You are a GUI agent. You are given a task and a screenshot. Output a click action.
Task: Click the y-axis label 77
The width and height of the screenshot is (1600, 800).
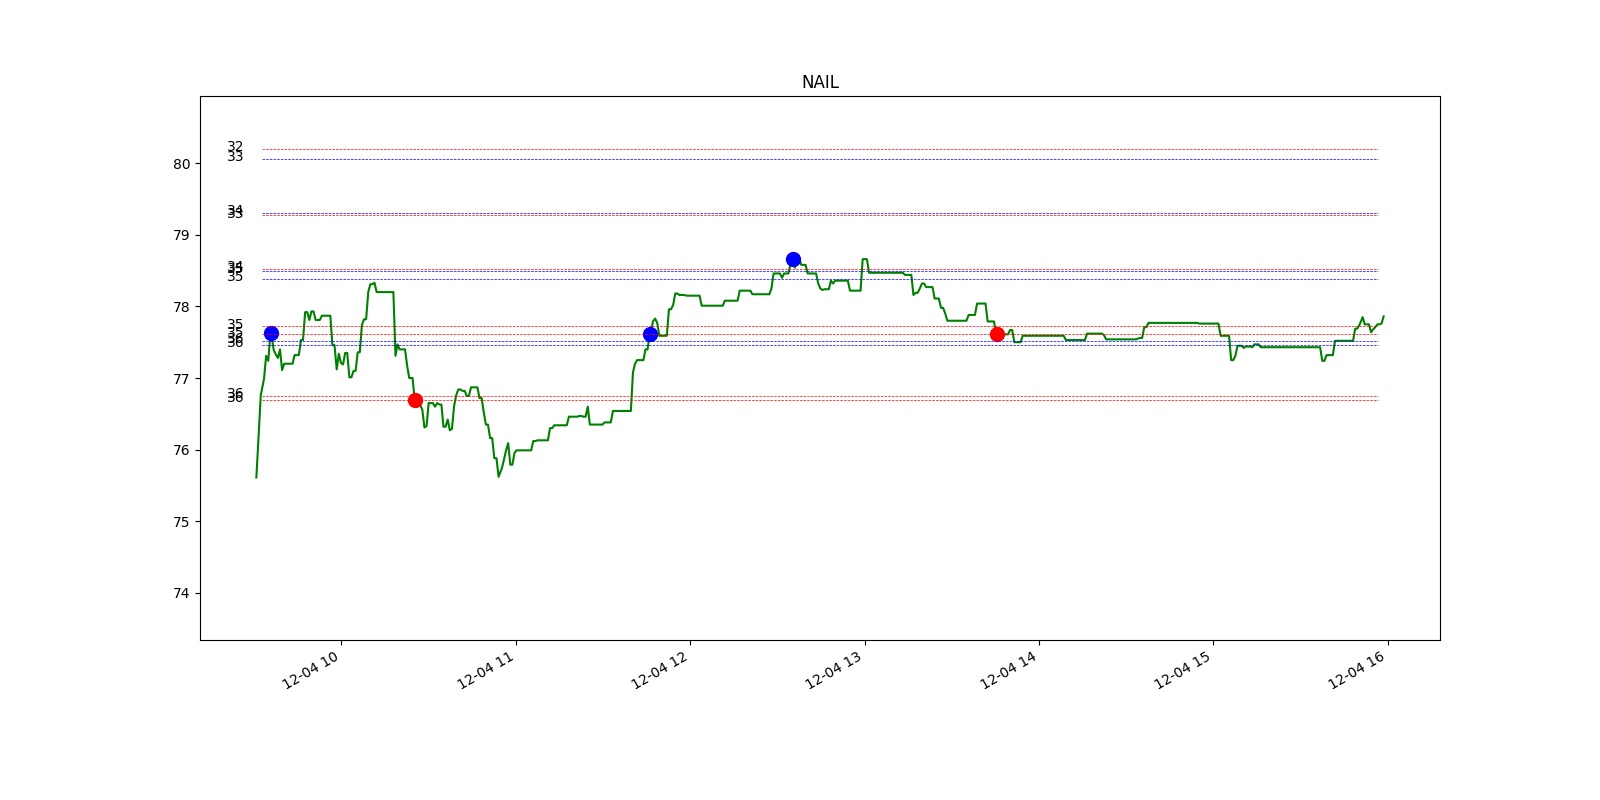tap(181, 379)
